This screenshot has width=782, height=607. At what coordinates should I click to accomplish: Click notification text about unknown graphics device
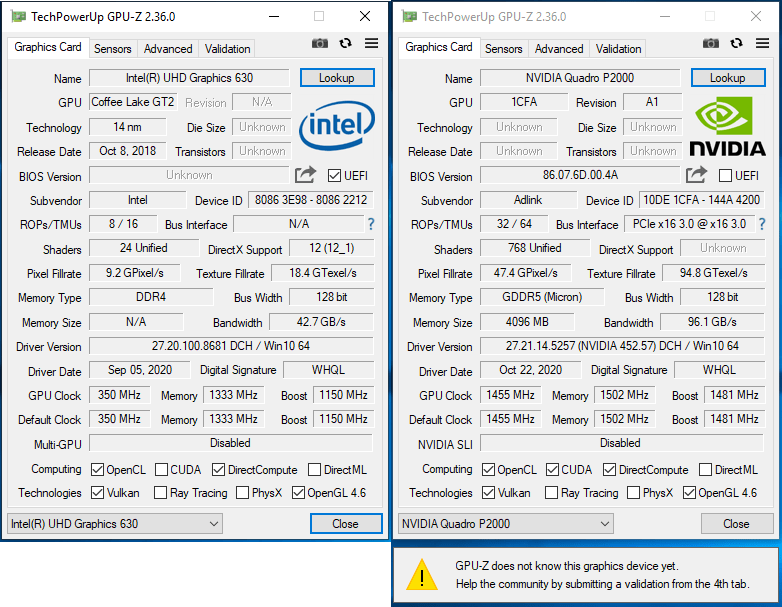click(x=602, y=575)
